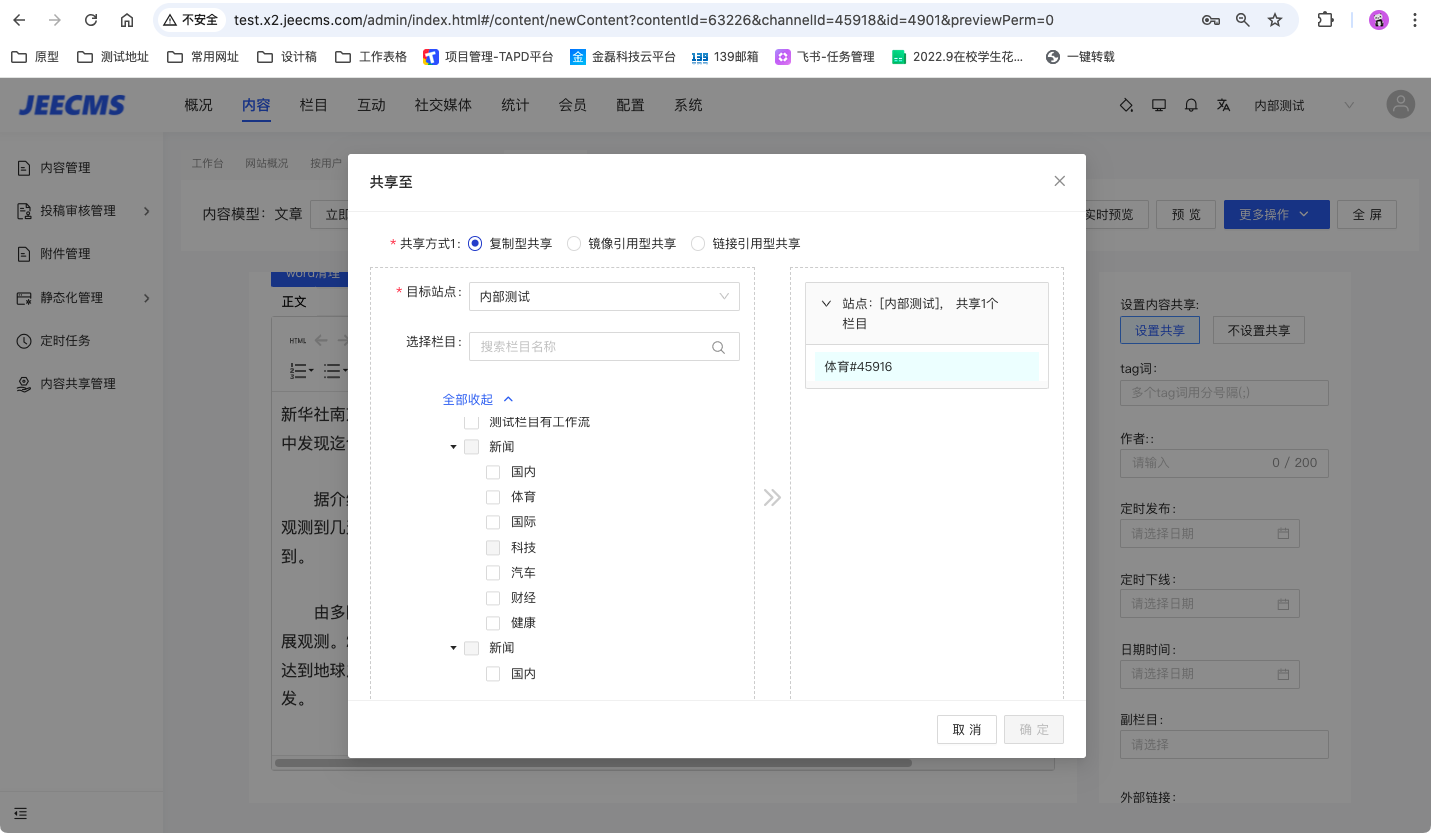Viewport: 1431px width, 833px height.
Task: Select 镜像引用型共享 radio option
Action: click(x=574, y=243)
